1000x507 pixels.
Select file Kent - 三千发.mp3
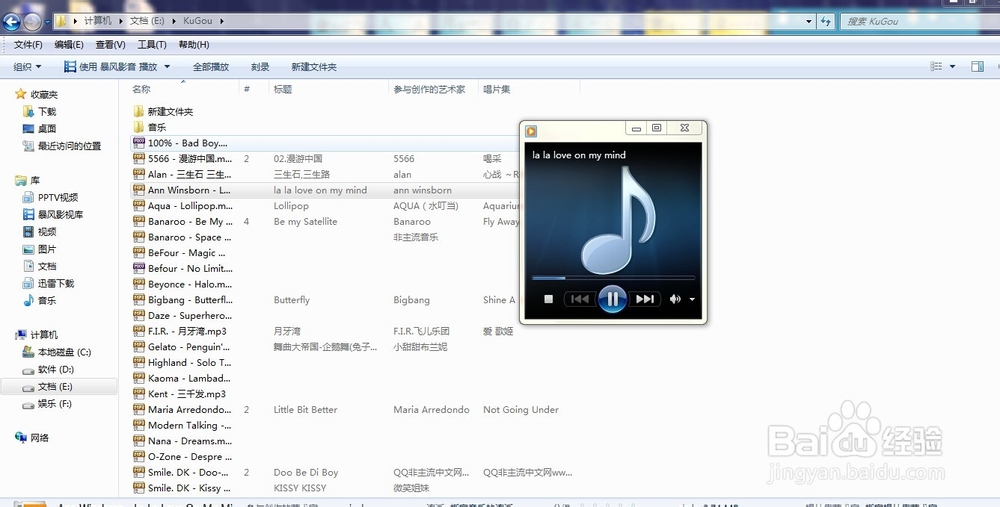point(186,394)
